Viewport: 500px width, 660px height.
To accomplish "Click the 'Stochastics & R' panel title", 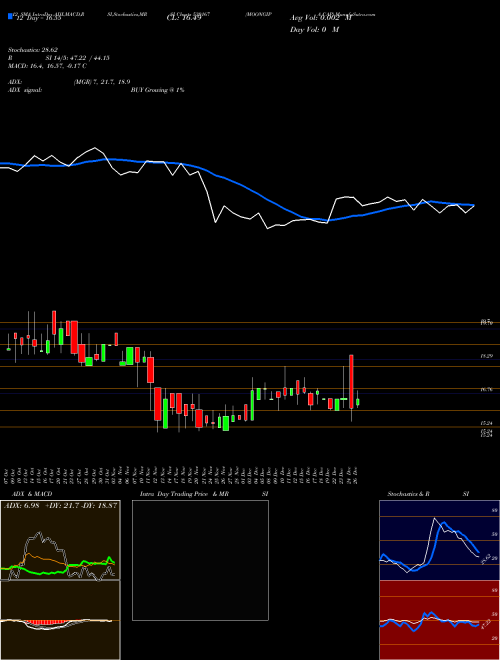I will [x=408, y=494].
